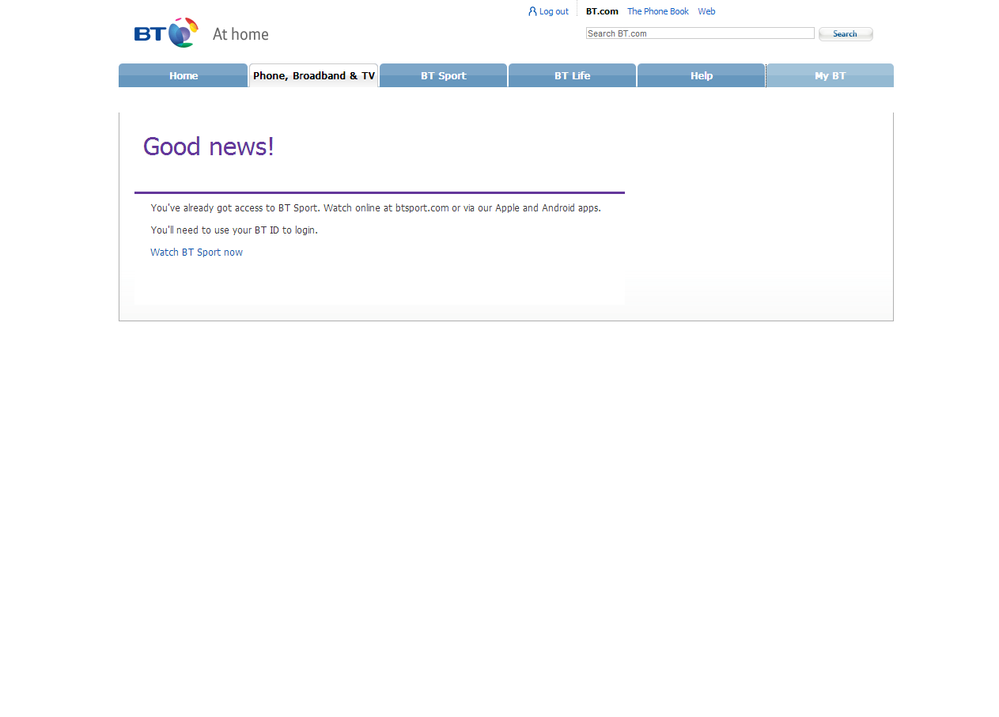Follow the Watch BT Sport now link
Screen dimensions: 999x717
[196, 252]
